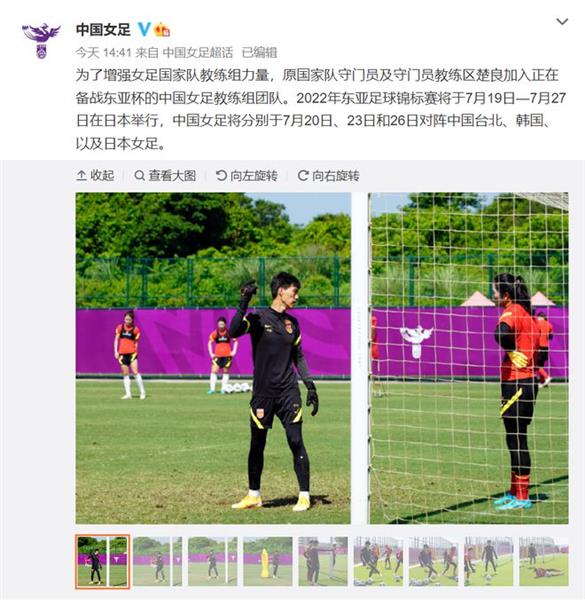Screen dimensions: 585x600
Task: Select the last thumbnail in the strip
Action: pos(544,561)
